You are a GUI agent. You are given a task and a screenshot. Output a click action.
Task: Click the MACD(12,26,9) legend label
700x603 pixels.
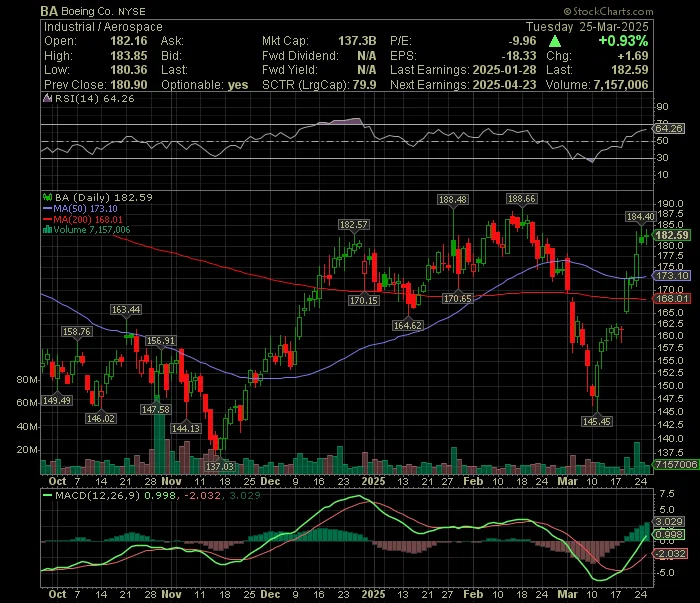pos(97,495)
